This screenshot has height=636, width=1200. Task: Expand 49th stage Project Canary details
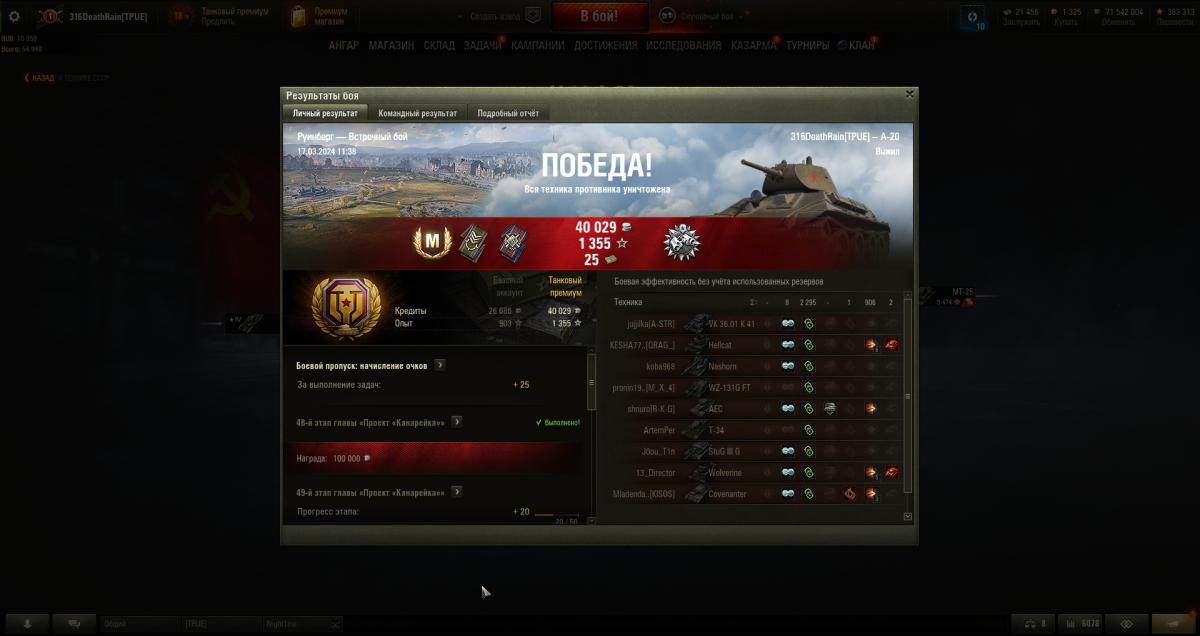(x=456, y=492)
